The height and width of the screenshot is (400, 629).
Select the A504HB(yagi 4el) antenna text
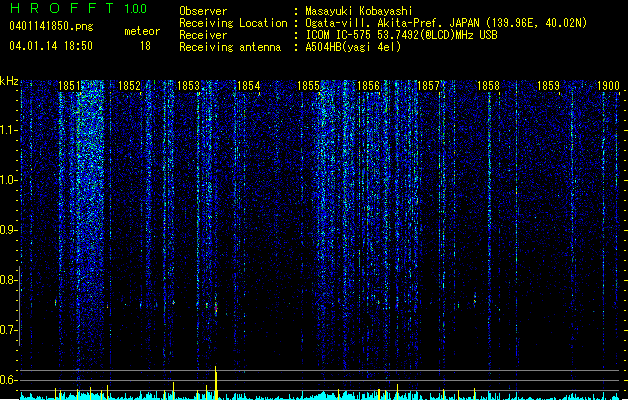click(x=353, y=47)
